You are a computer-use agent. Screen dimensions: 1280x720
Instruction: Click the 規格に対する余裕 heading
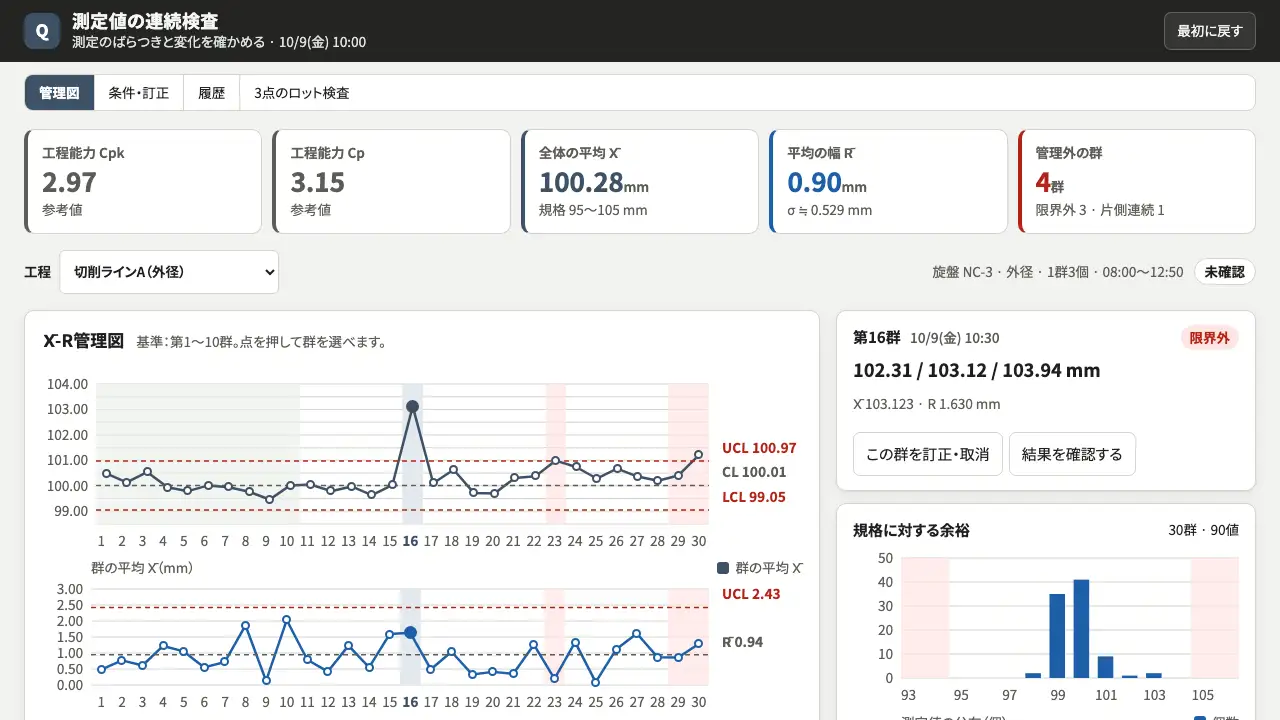(x=911, y=530)
